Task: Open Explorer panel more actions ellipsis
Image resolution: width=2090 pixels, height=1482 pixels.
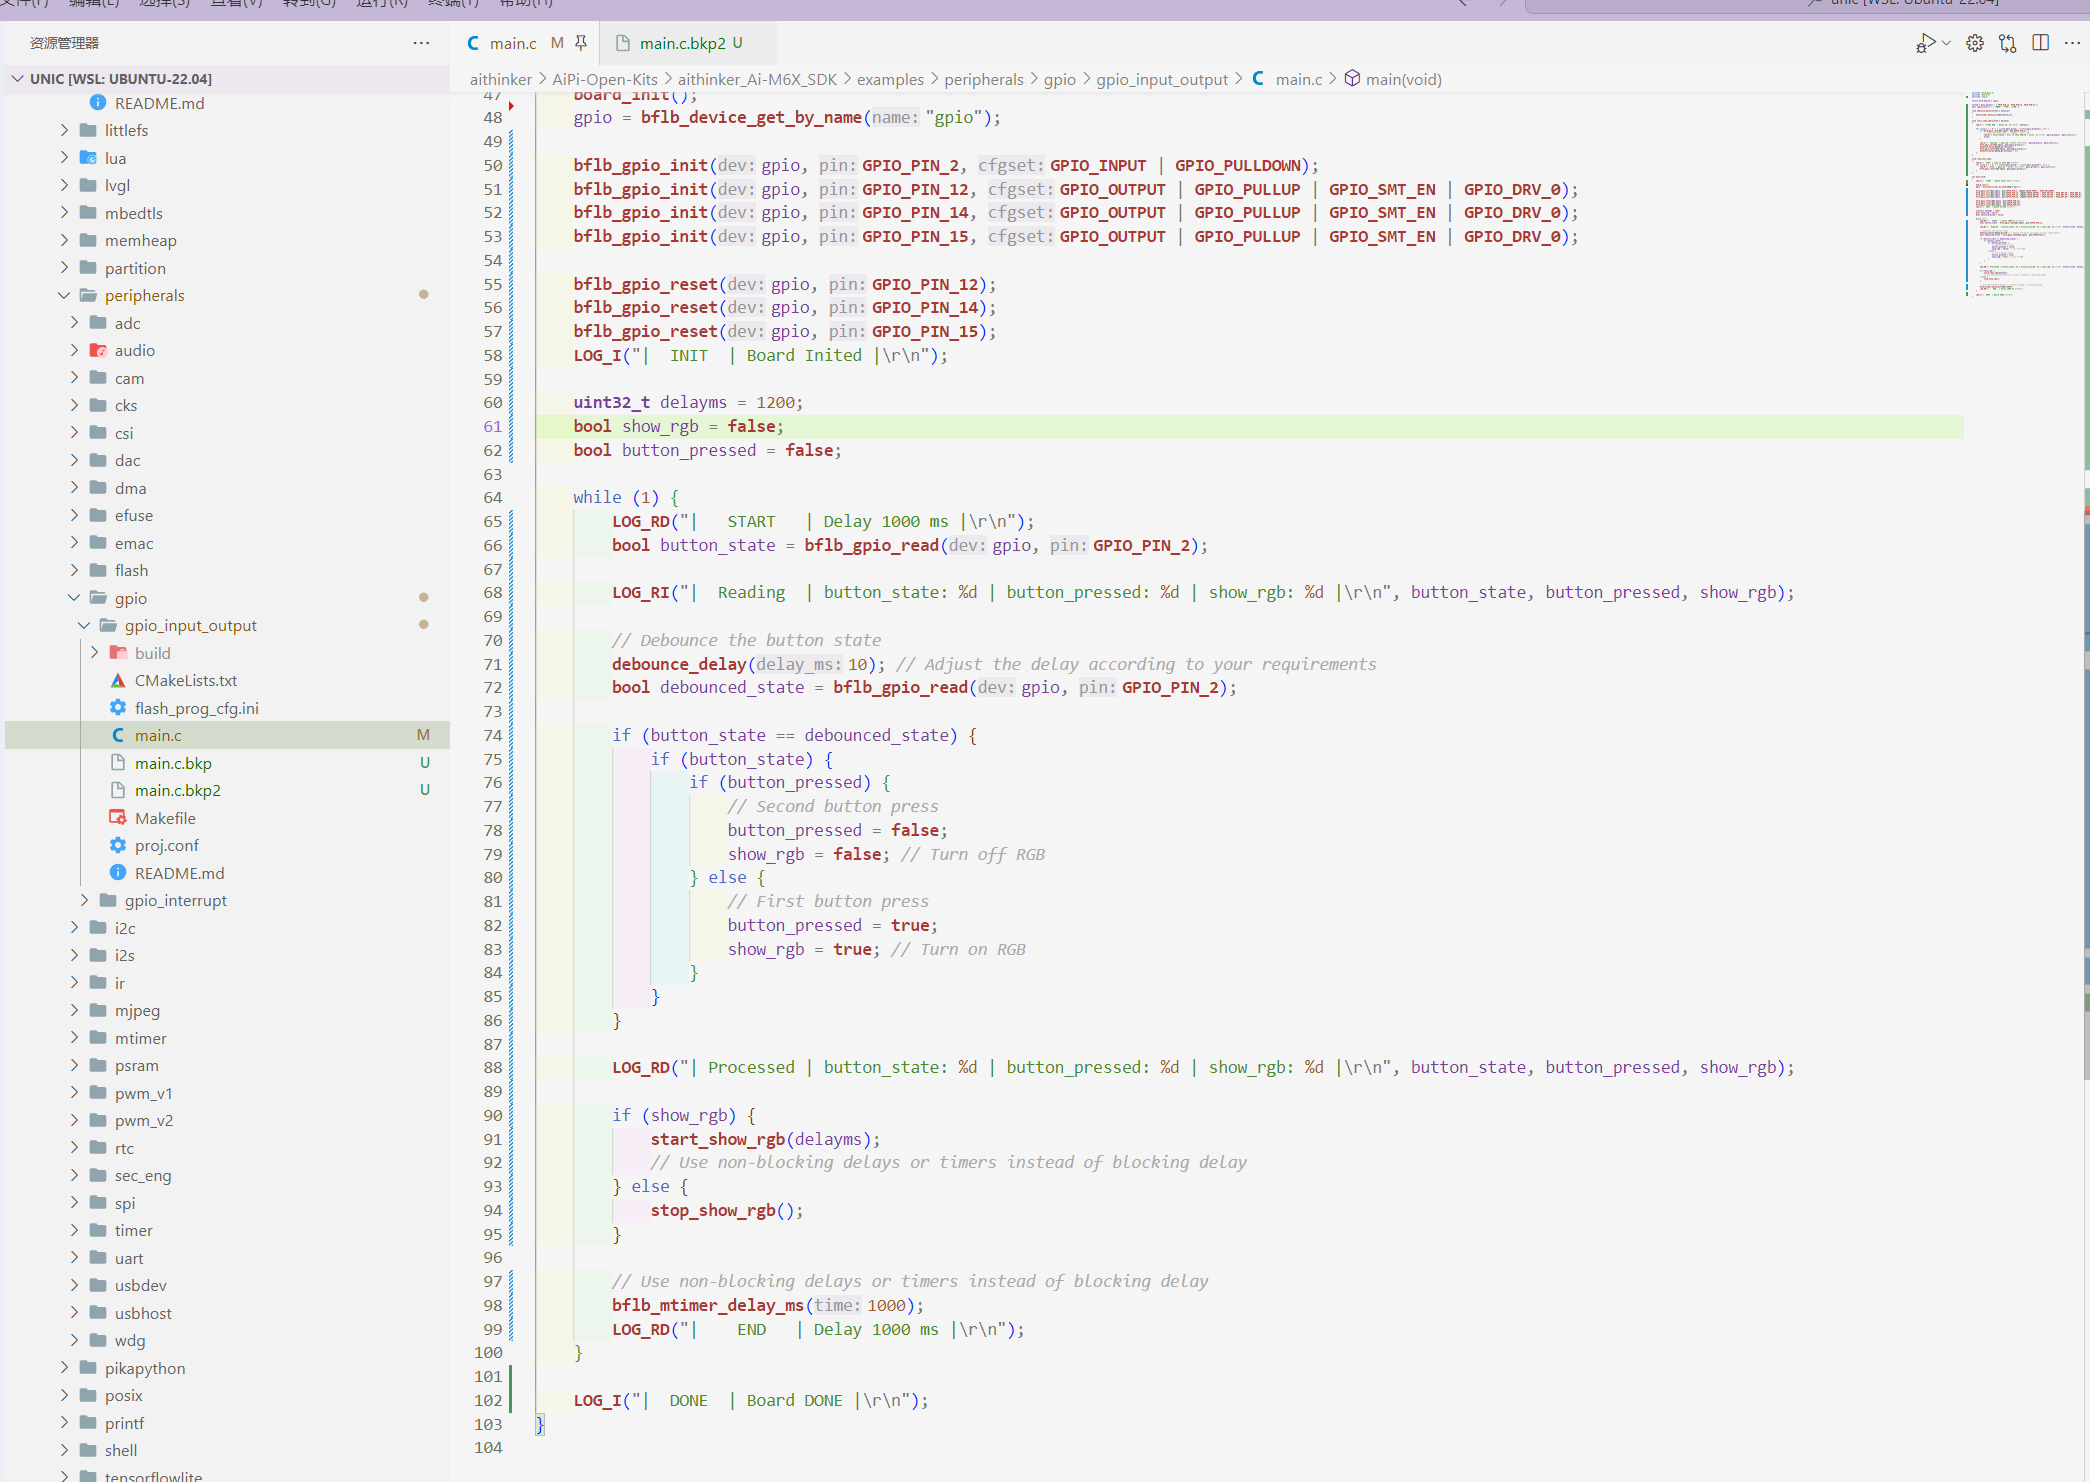Action: 421,43
